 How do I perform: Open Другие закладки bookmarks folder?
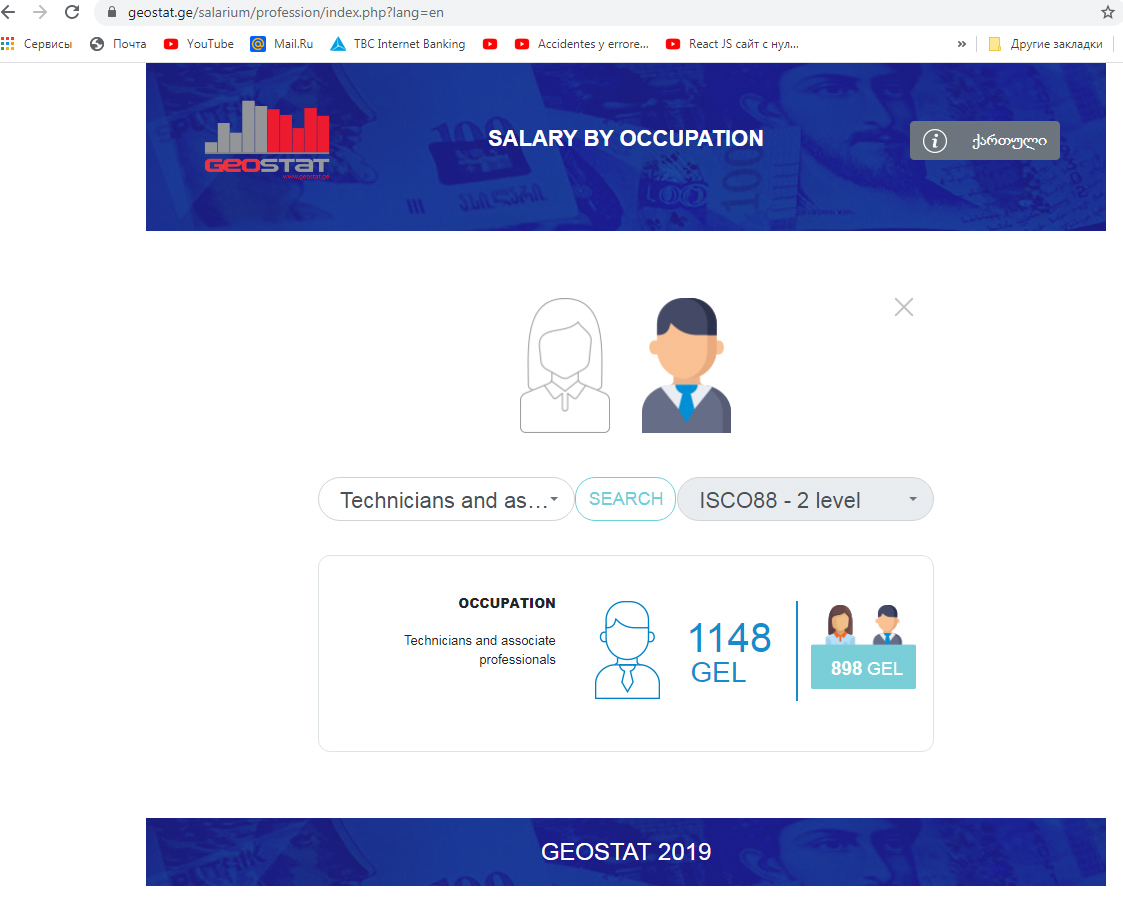point(1045,44)
